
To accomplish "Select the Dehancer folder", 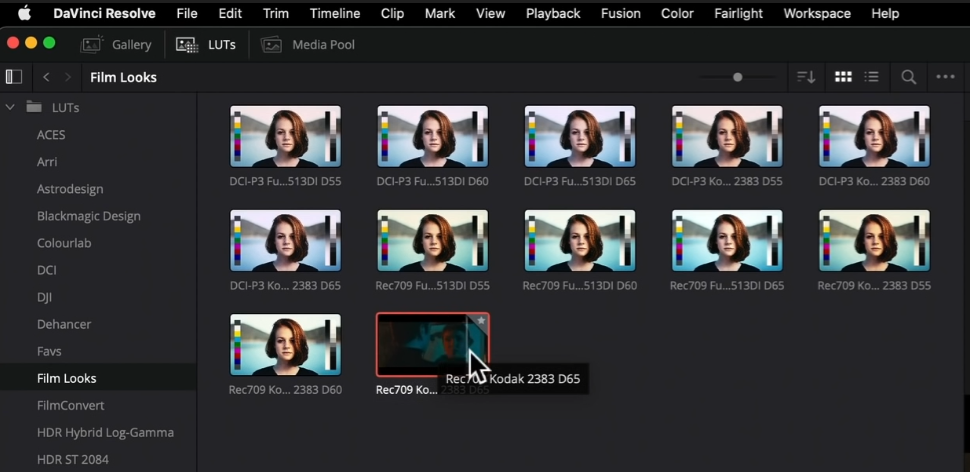I will coord(64,324).
